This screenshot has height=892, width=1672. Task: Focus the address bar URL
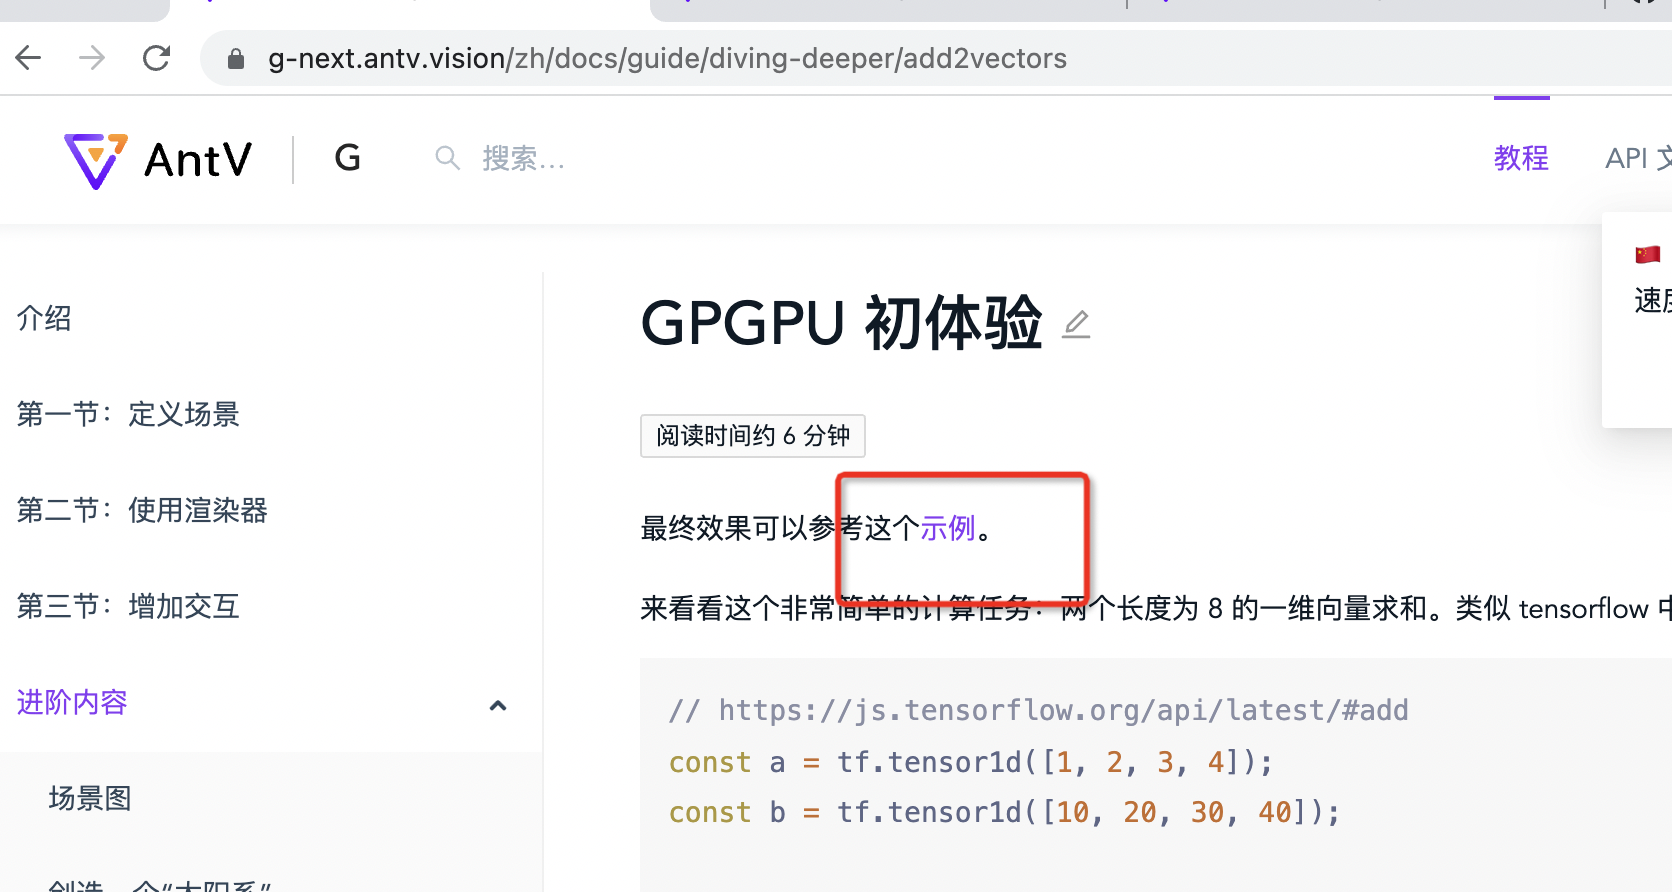click(667, 59)
